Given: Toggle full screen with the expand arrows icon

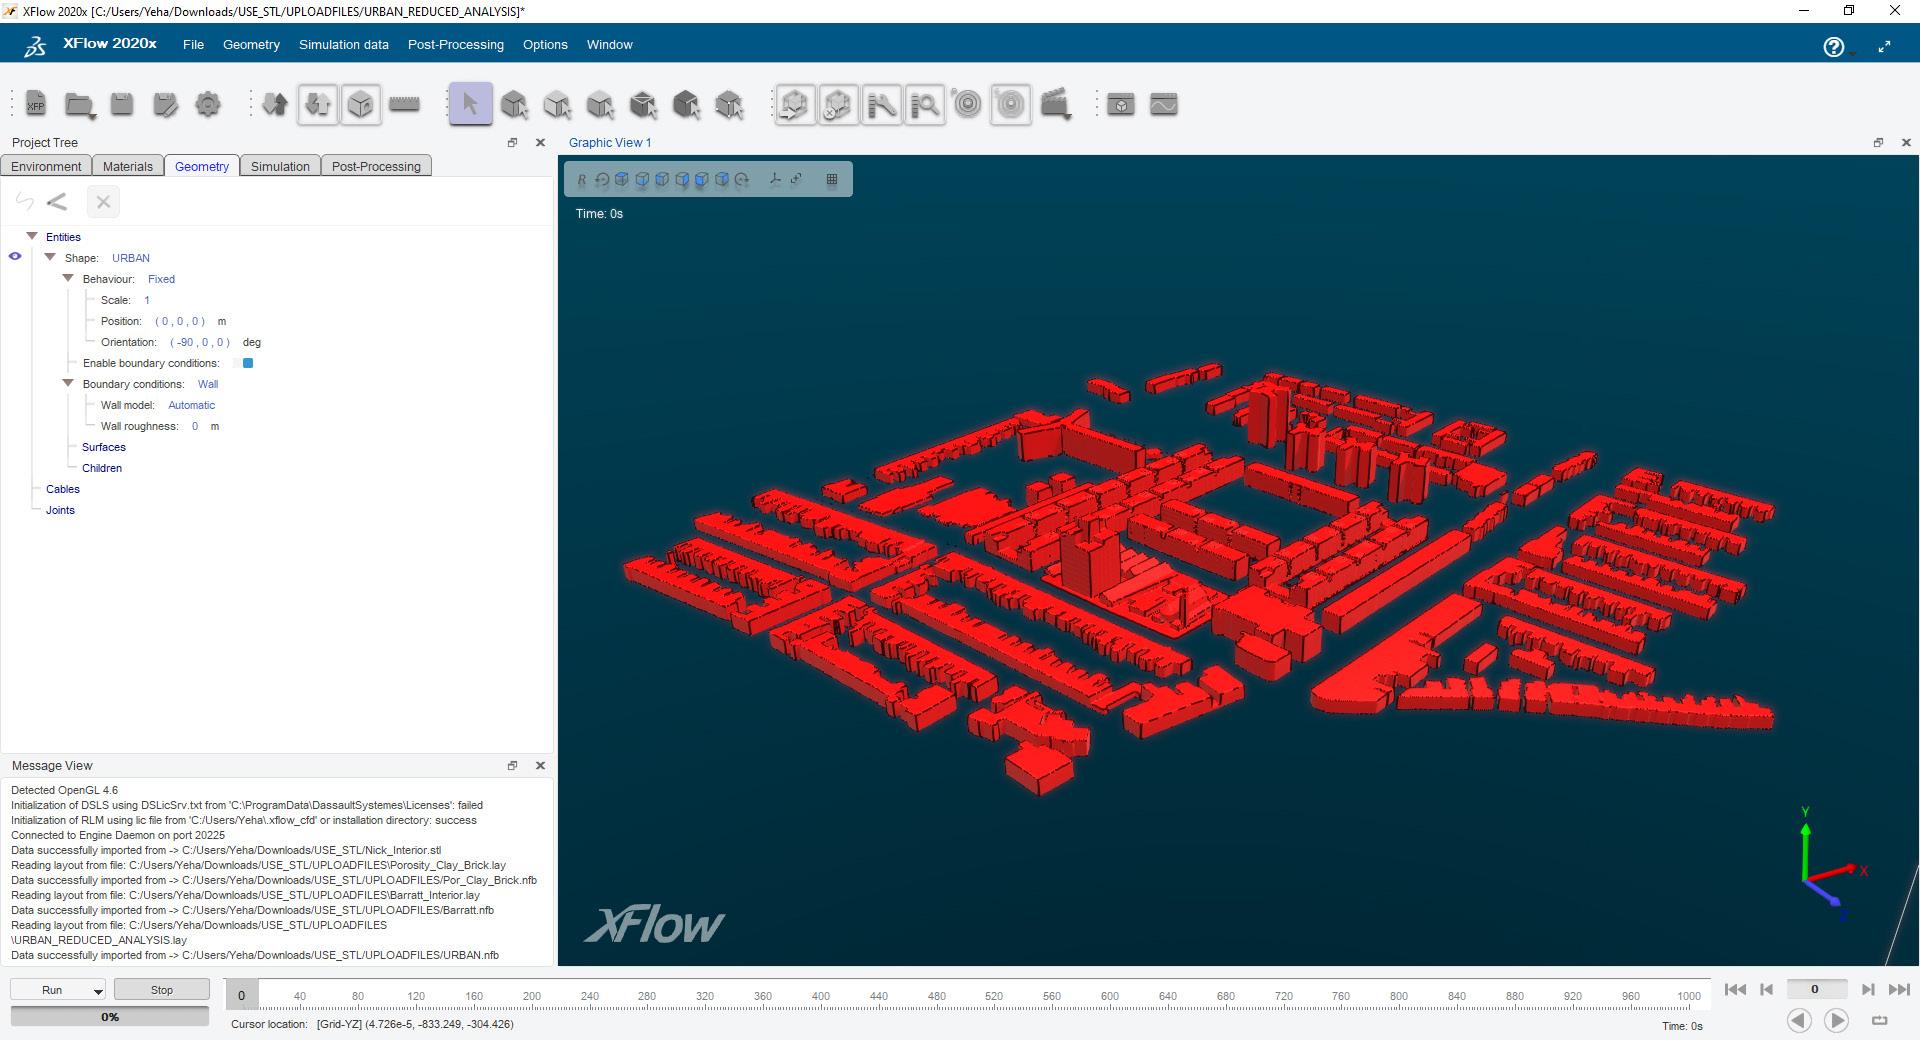Looking at the screenshot, I should point(1884,47).
